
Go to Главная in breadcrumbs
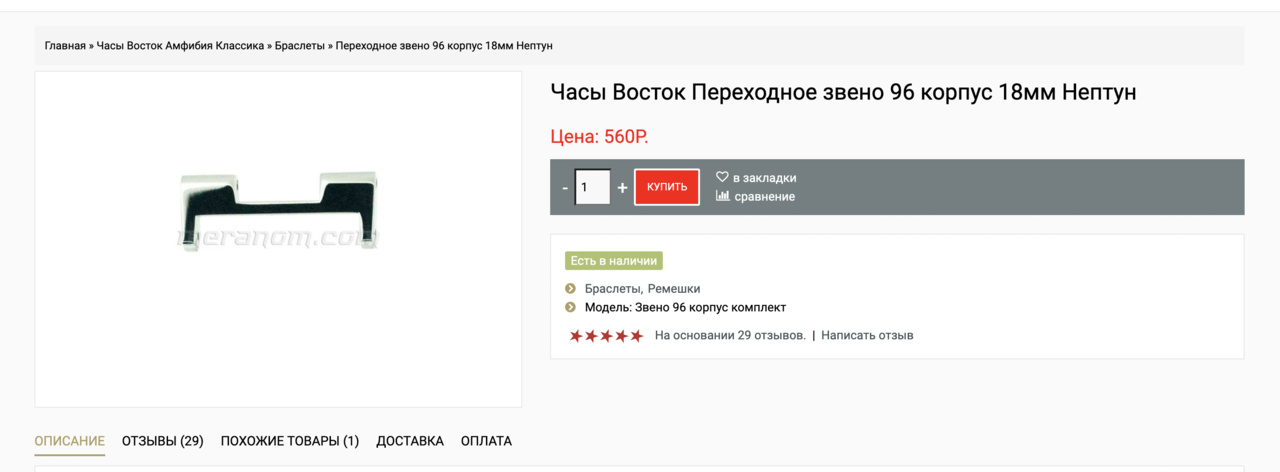point(65,46)
